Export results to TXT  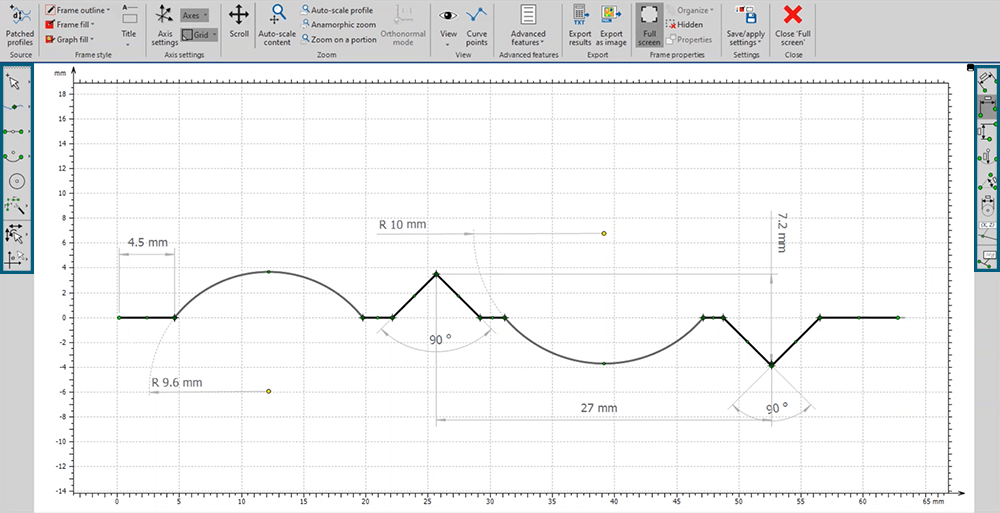[580, 26]
